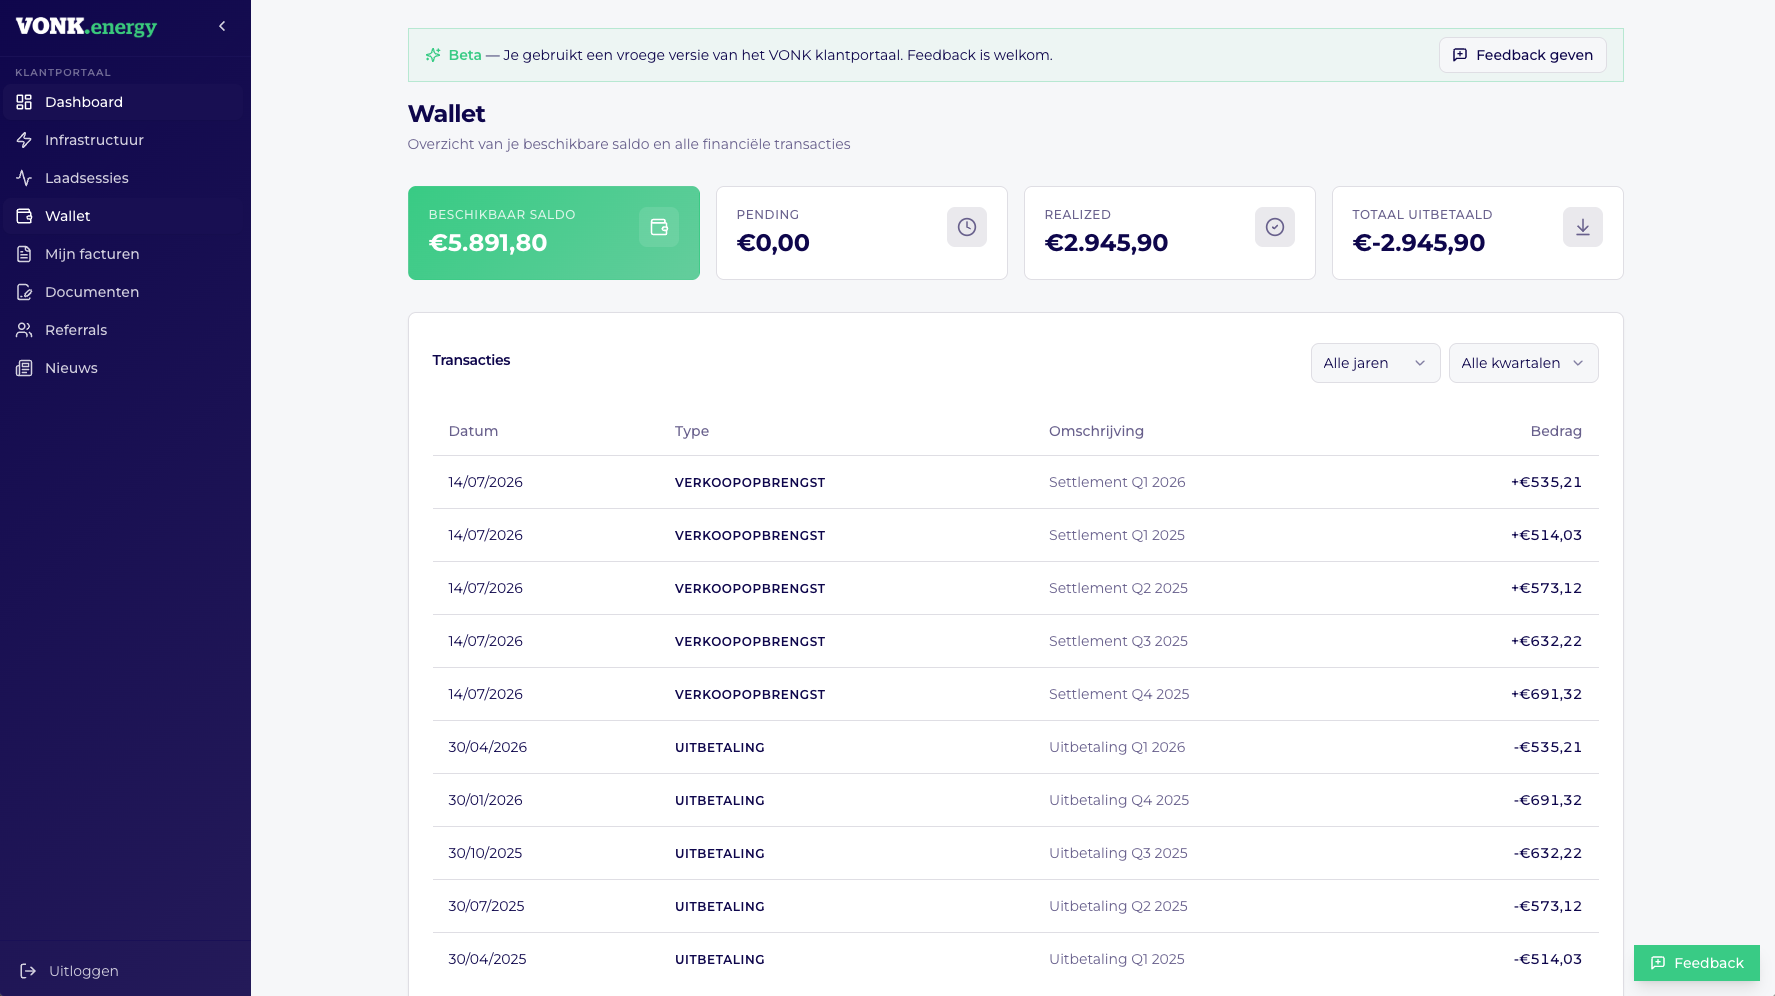The image size is (1775, 996).
Task: Open the Nieuws section
Action: tap(125, 368)
